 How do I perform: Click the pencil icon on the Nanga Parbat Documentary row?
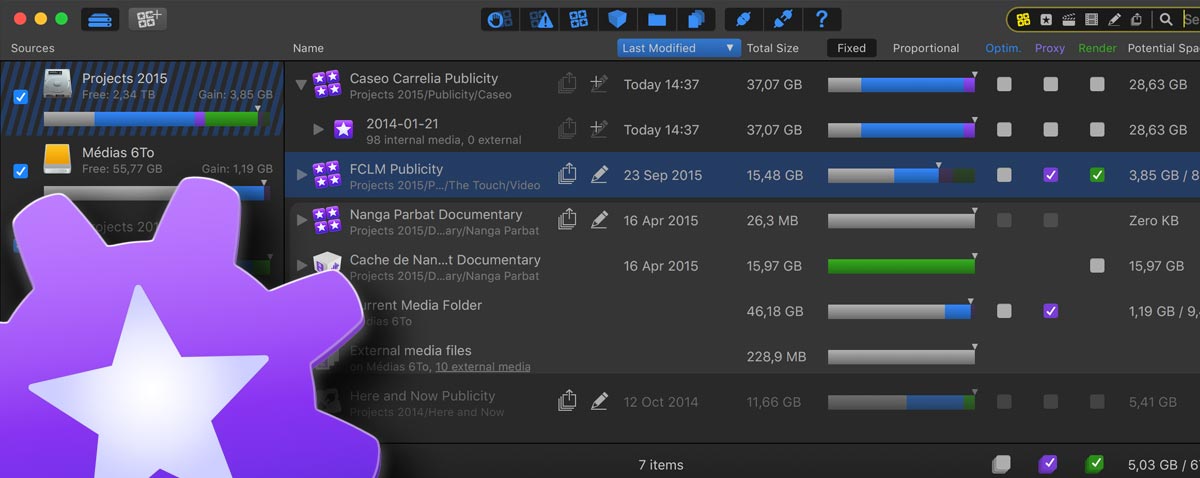[x=599, y=219]
